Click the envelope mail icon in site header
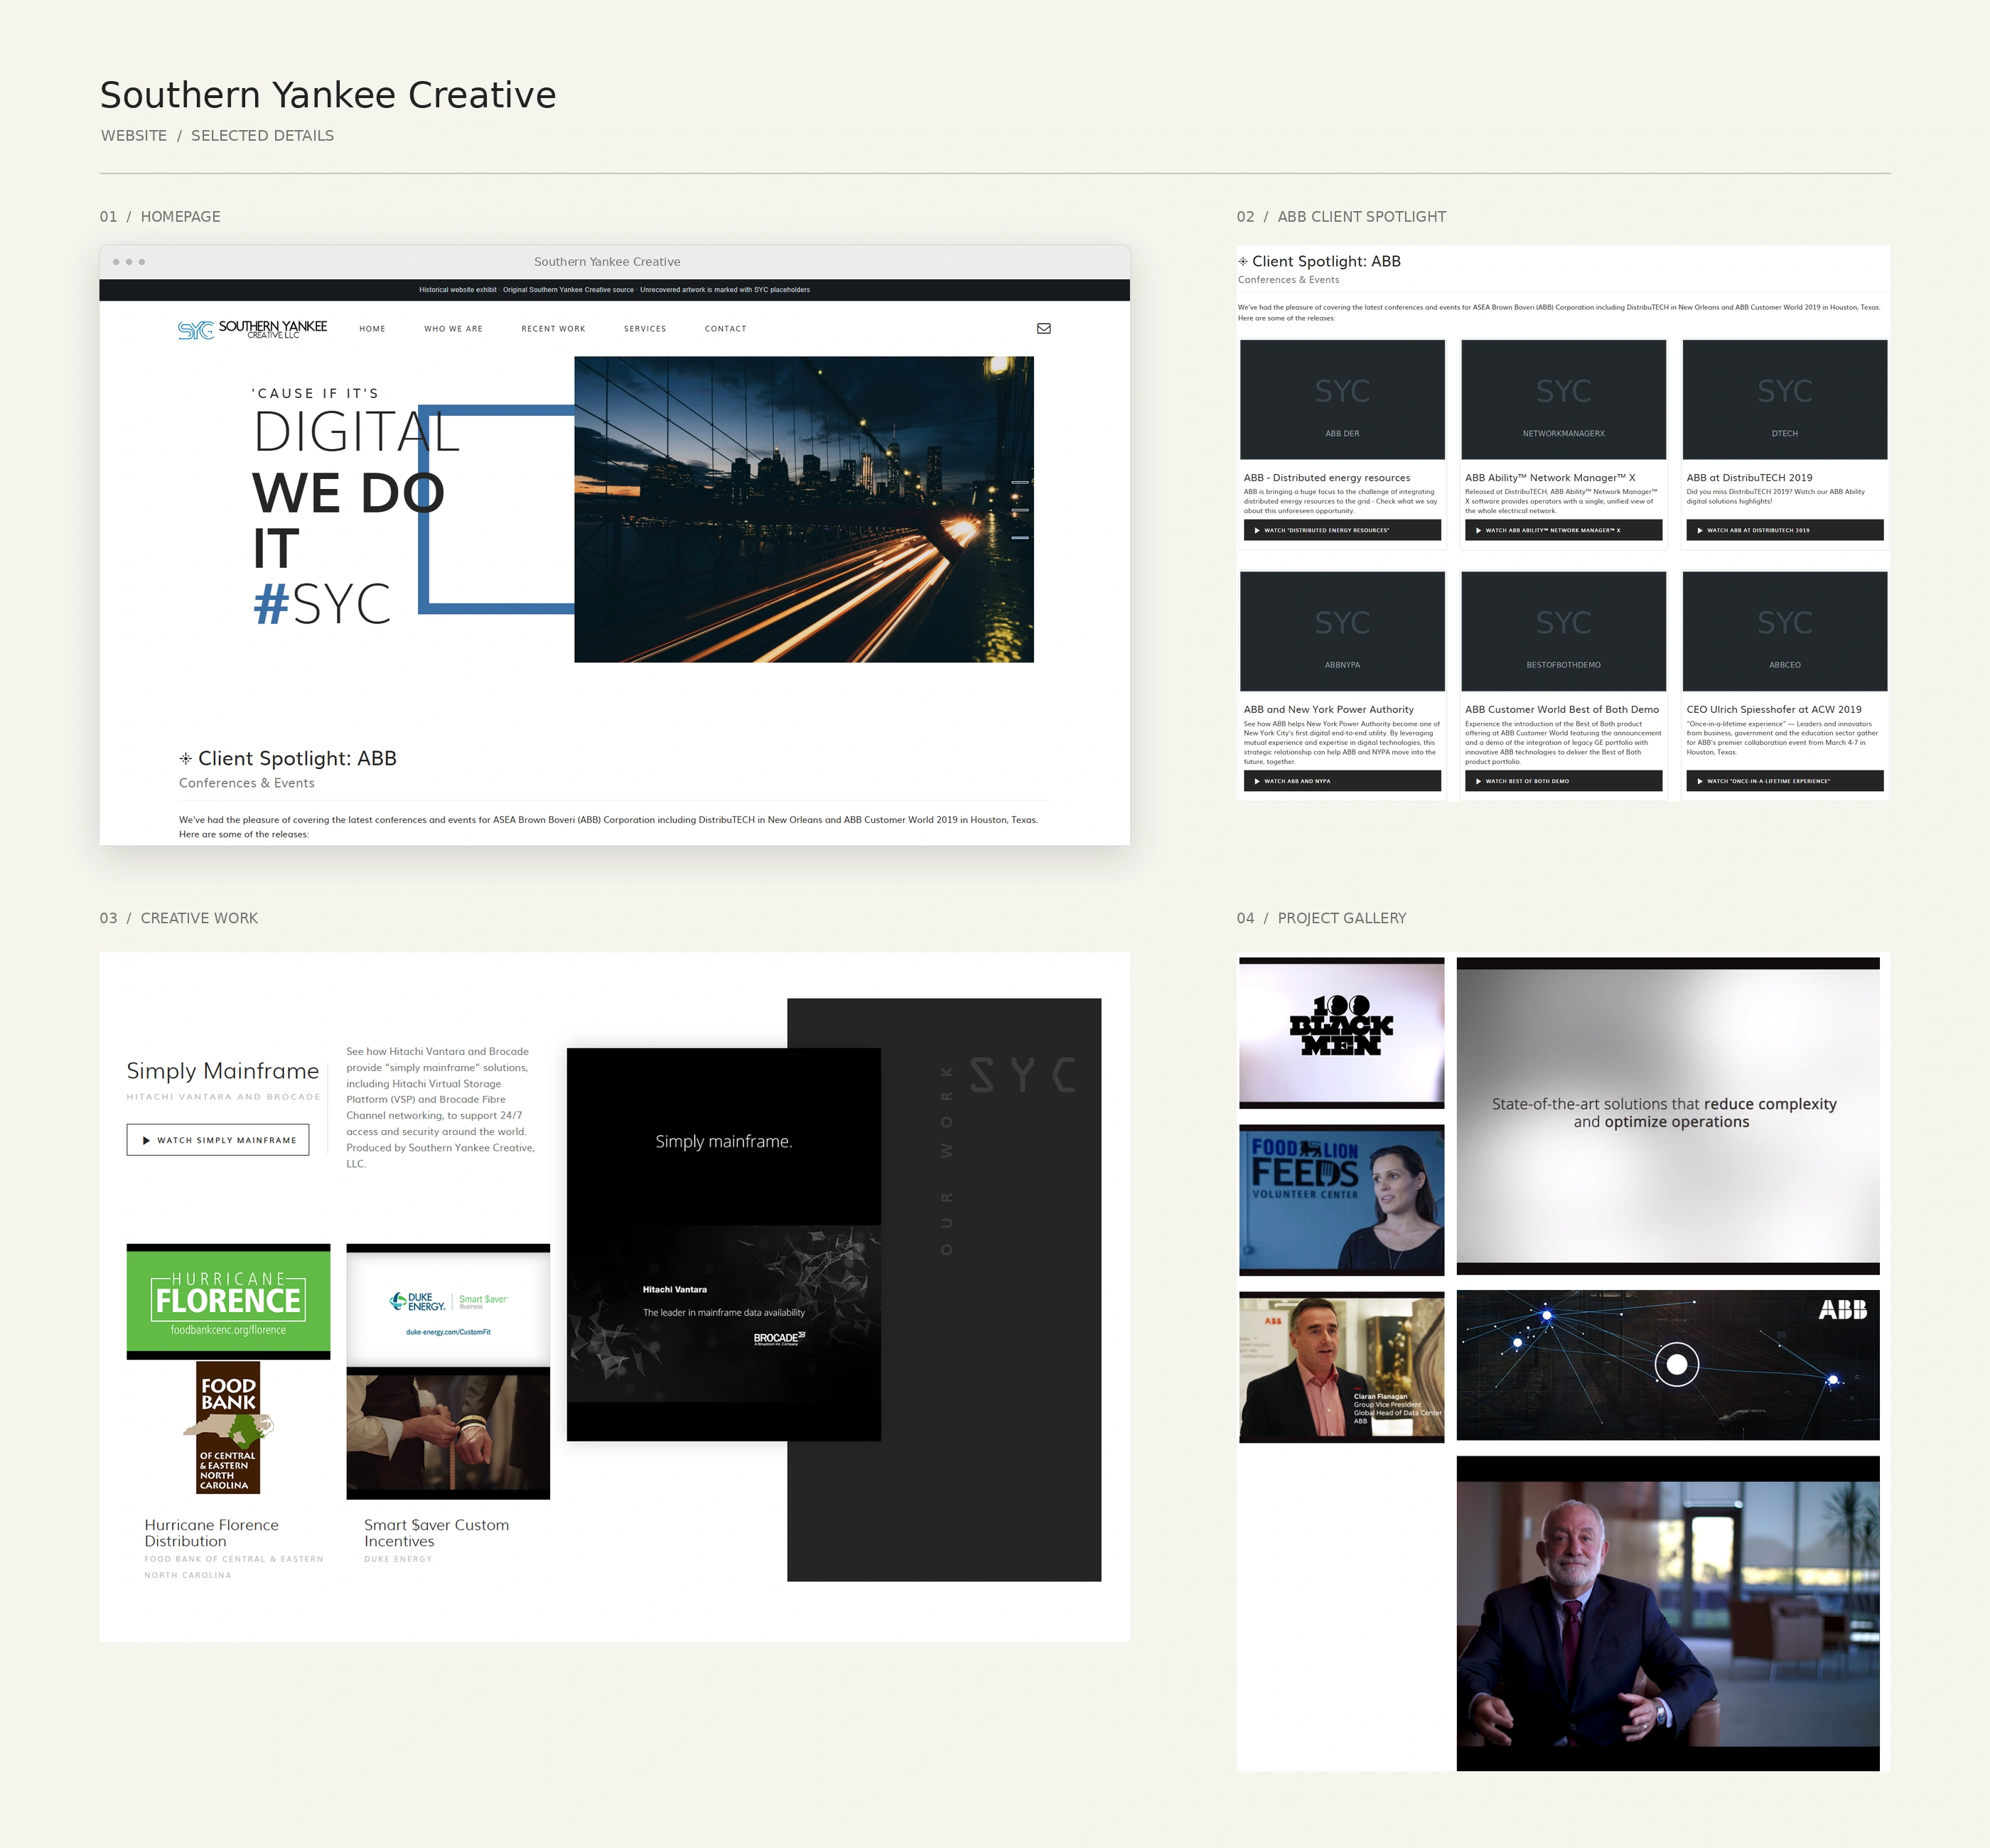This screenshot has height=1848, width=1990. point(1043,328)
